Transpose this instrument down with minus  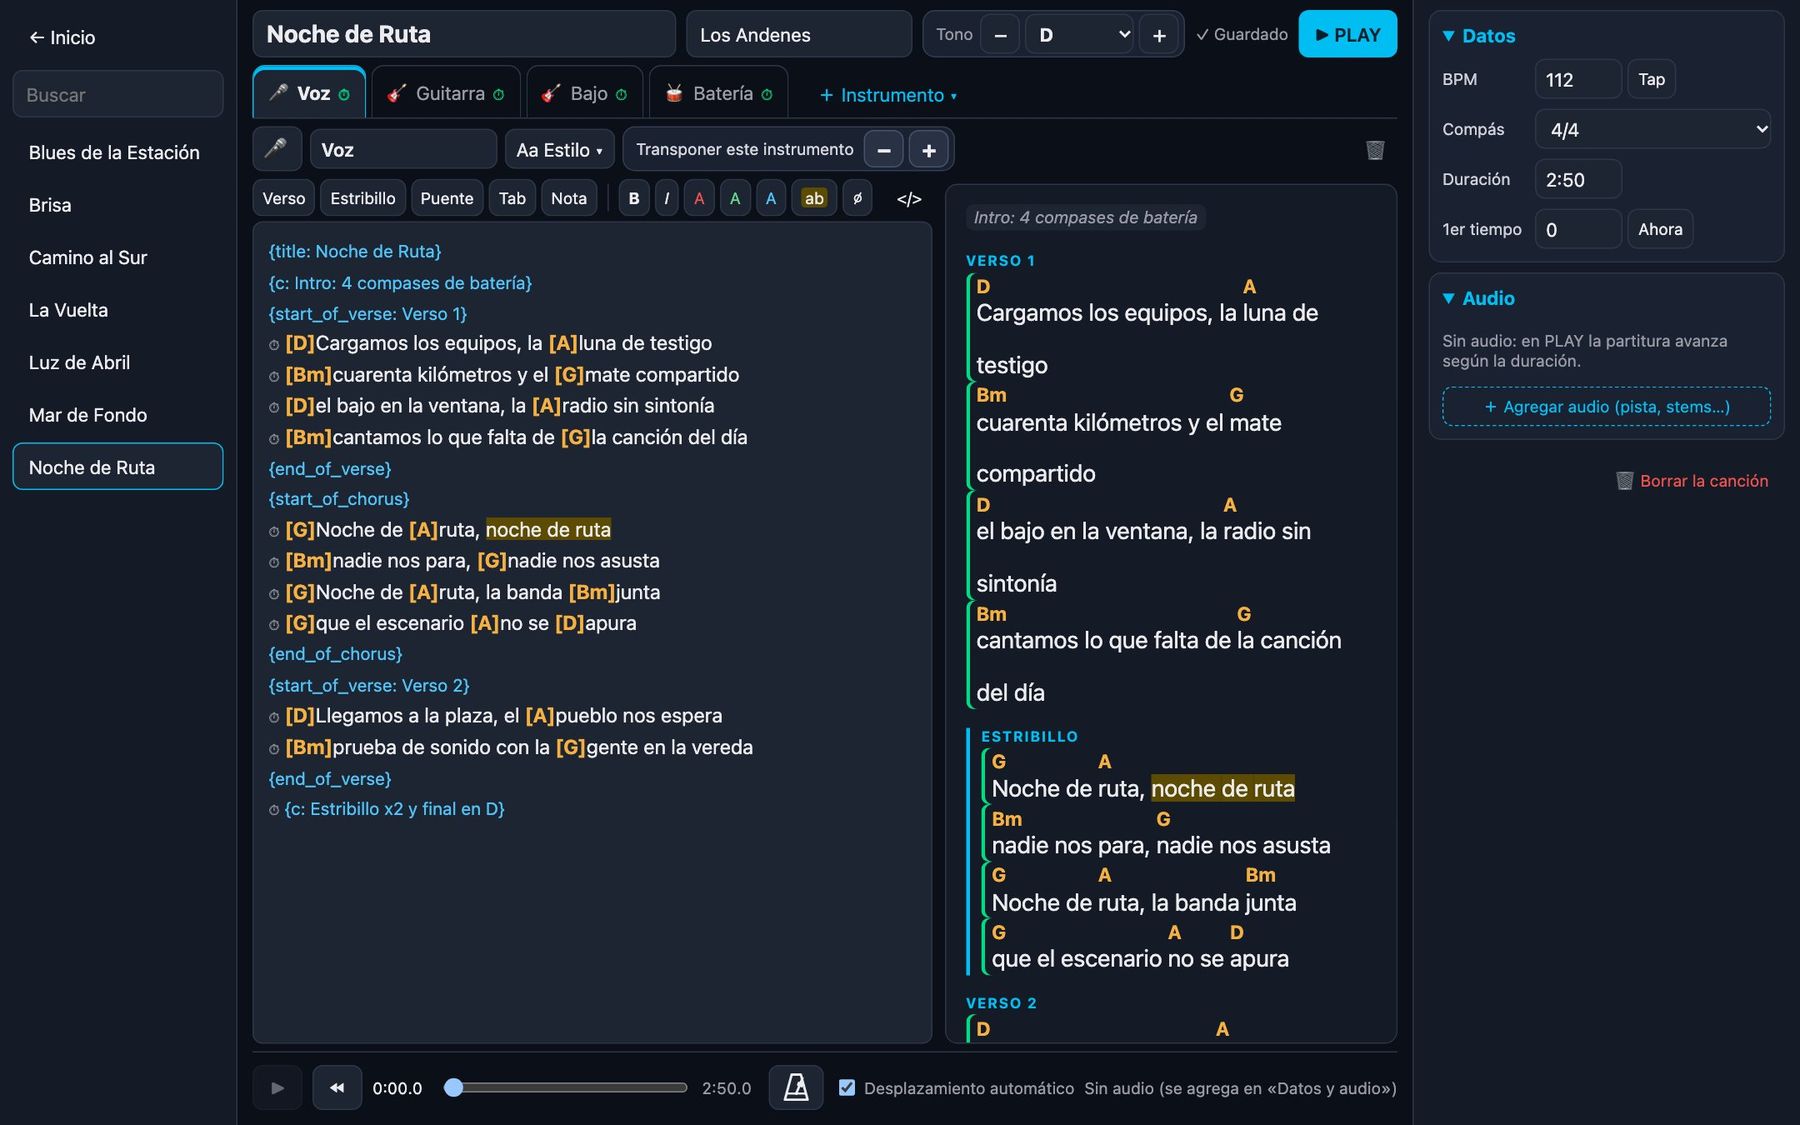tap(884, 150)
